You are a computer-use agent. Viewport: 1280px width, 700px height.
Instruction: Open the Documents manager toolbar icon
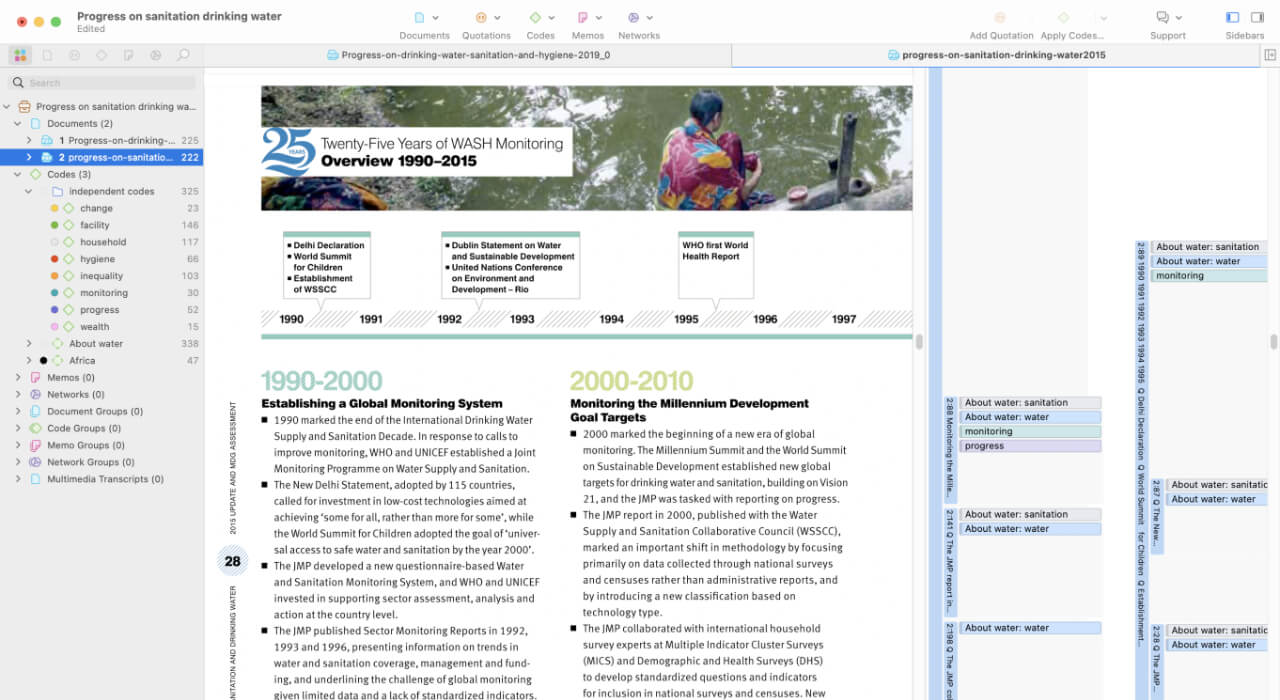[x=420, y=18]
